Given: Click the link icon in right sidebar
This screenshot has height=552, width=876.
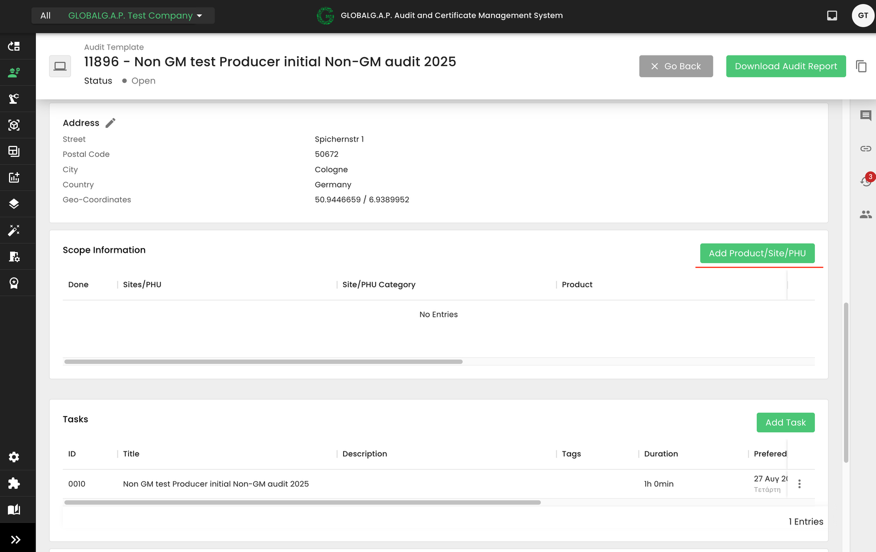Looking at the screenshot, I should pos(865,149).
